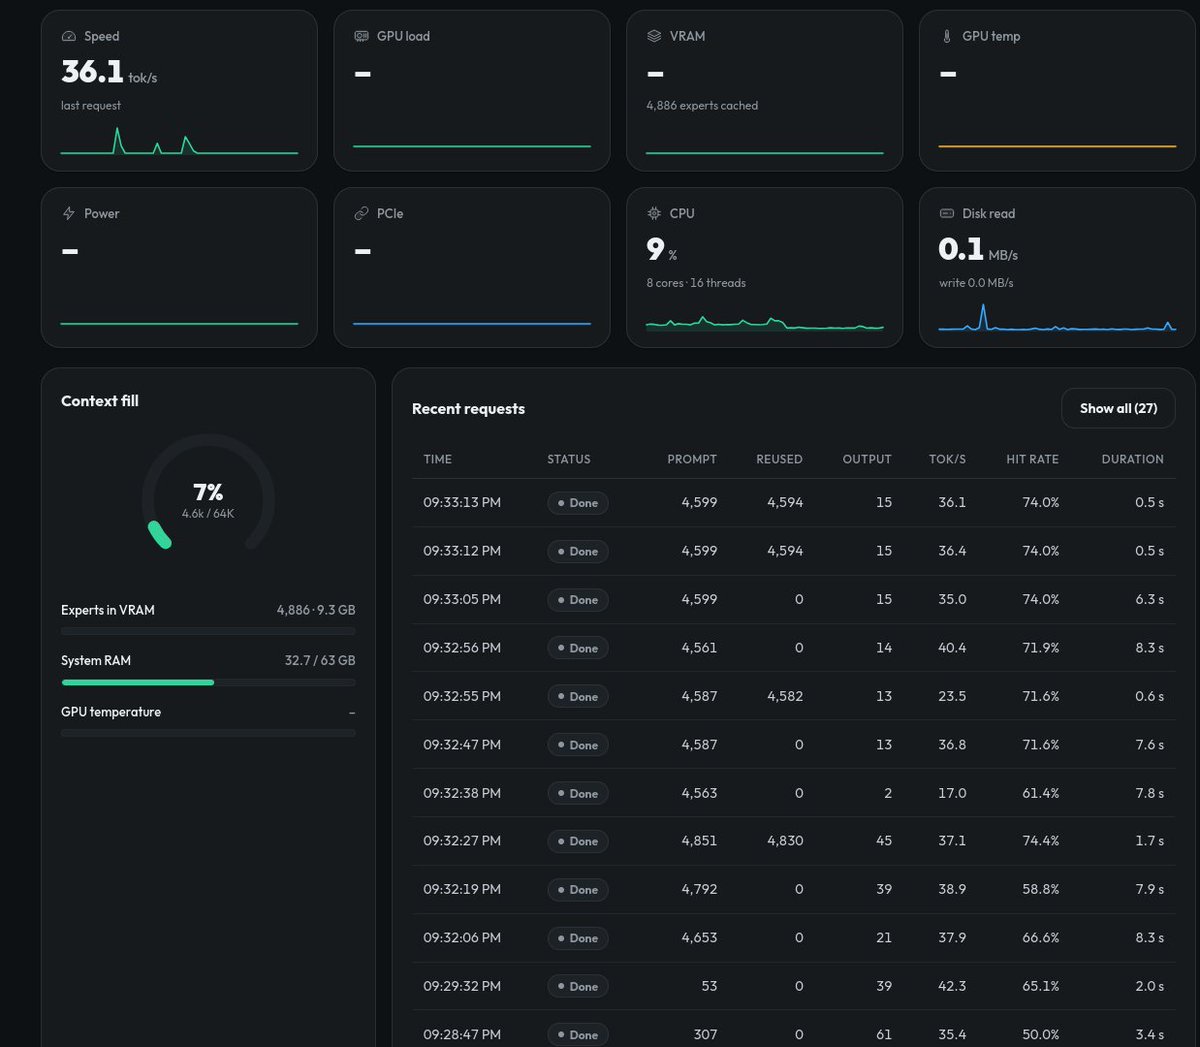Screen dimensions: 1200x1047
Task: Sort by the HIT RATE column header
Action: [x=1032, y=459]
